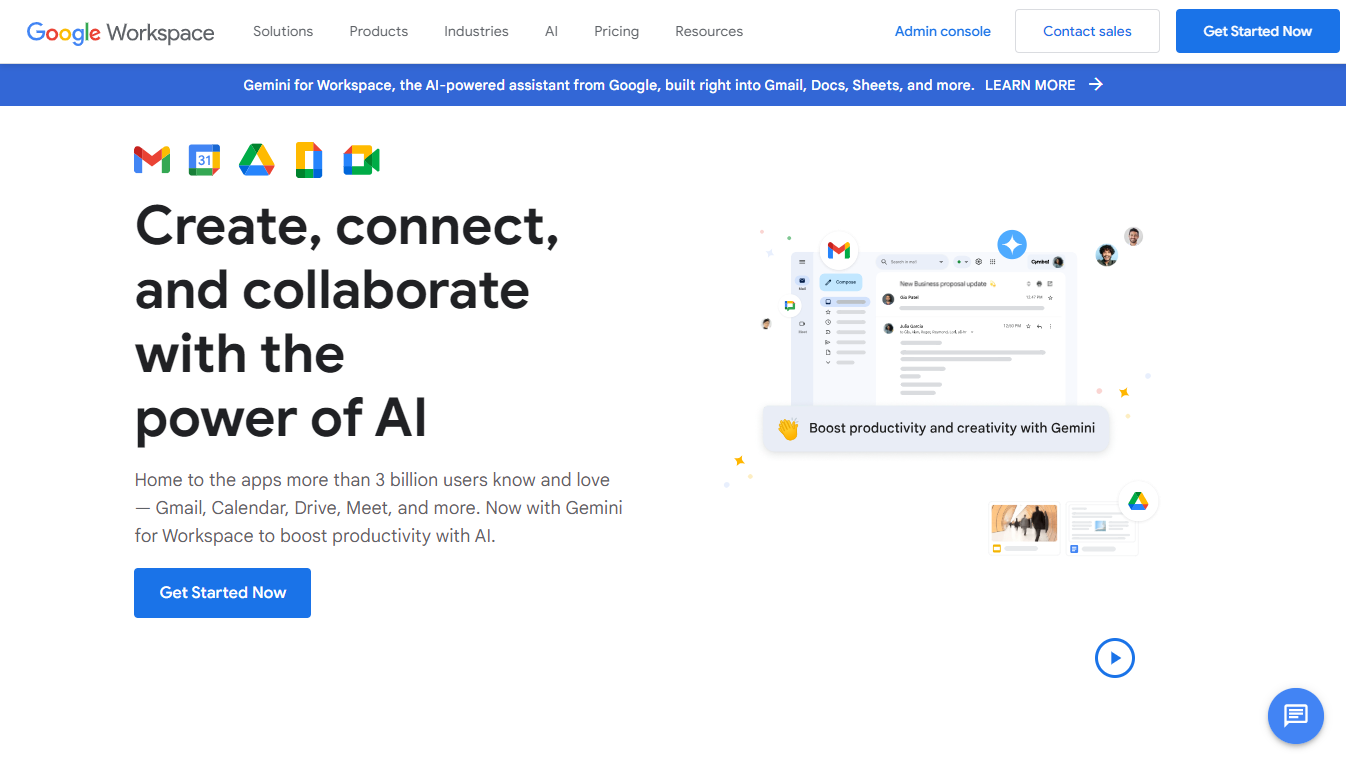Click the waving hand emoji
1346x758 pixels.
788,429
